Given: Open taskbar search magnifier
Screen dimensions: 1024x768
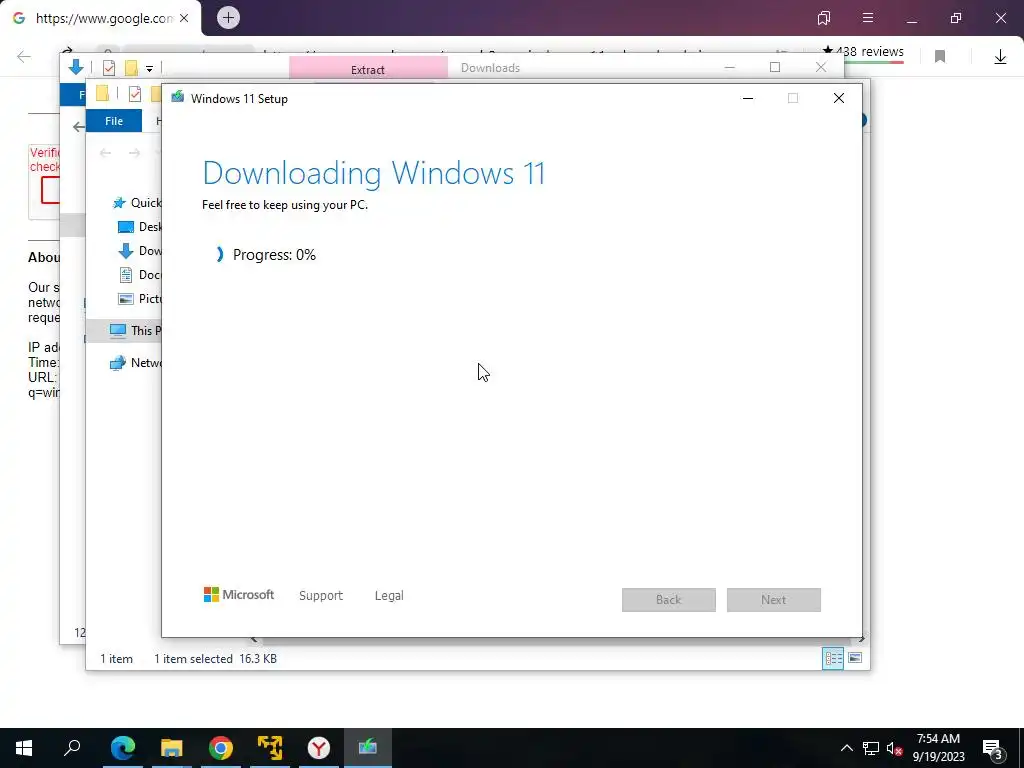Looking at the screenshot, I should tap(72, 747).
